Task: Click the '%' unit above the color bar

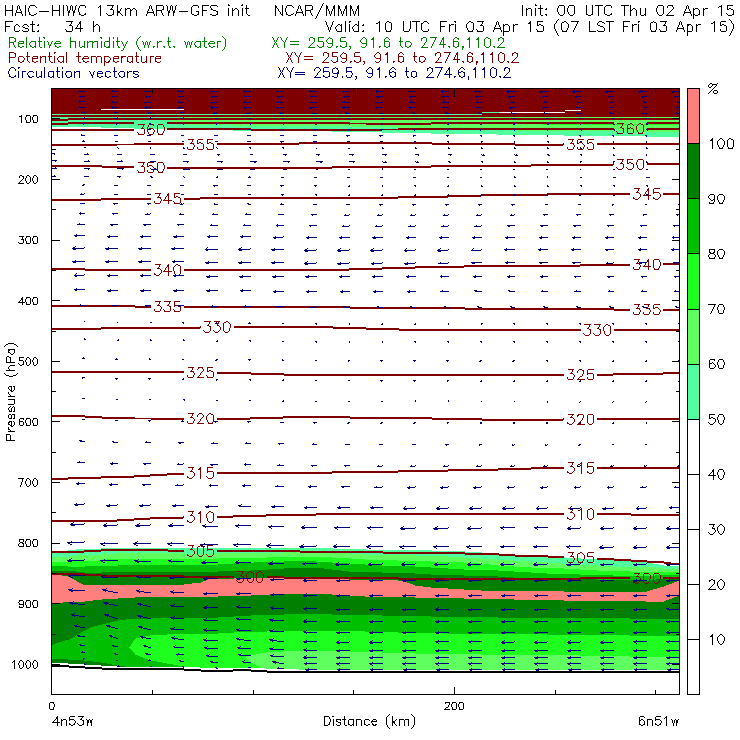Action: [x=713, y=89]
